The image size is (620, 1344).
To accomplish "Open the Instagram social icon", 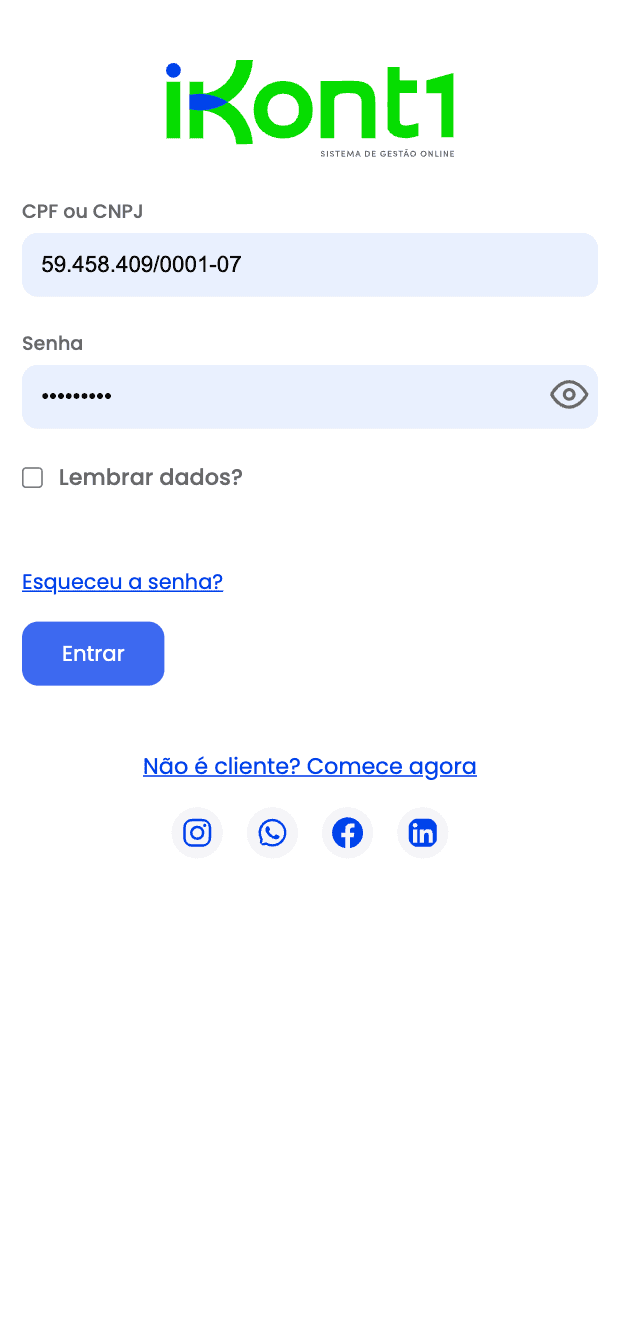I will (197, 832).
